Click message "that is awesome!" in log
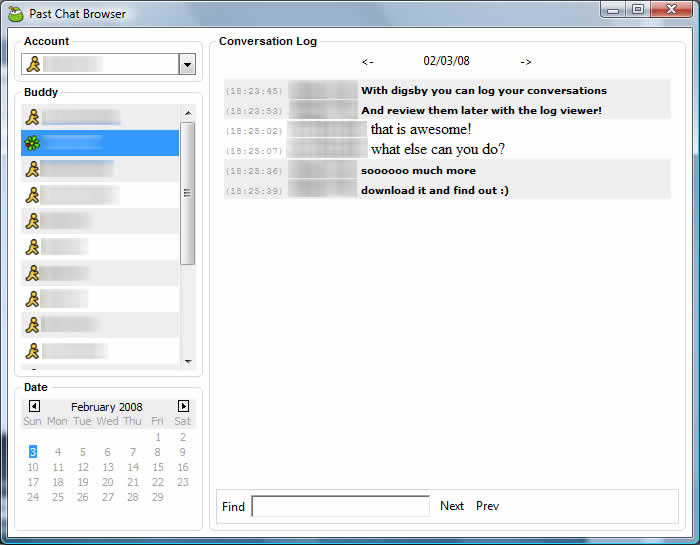The width and height of the screenshot is (700, 545). click(420, 130)
